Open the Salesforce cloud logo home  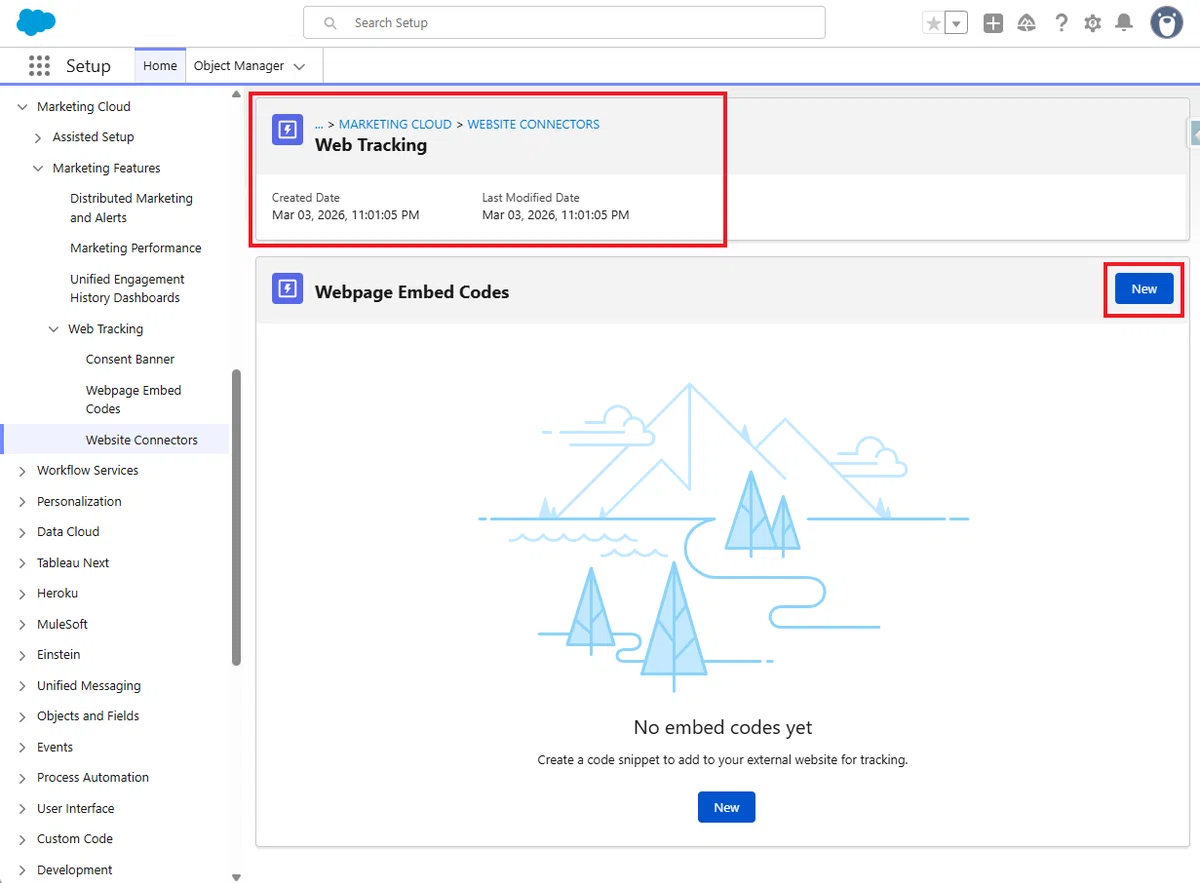(x=36, y=22)
